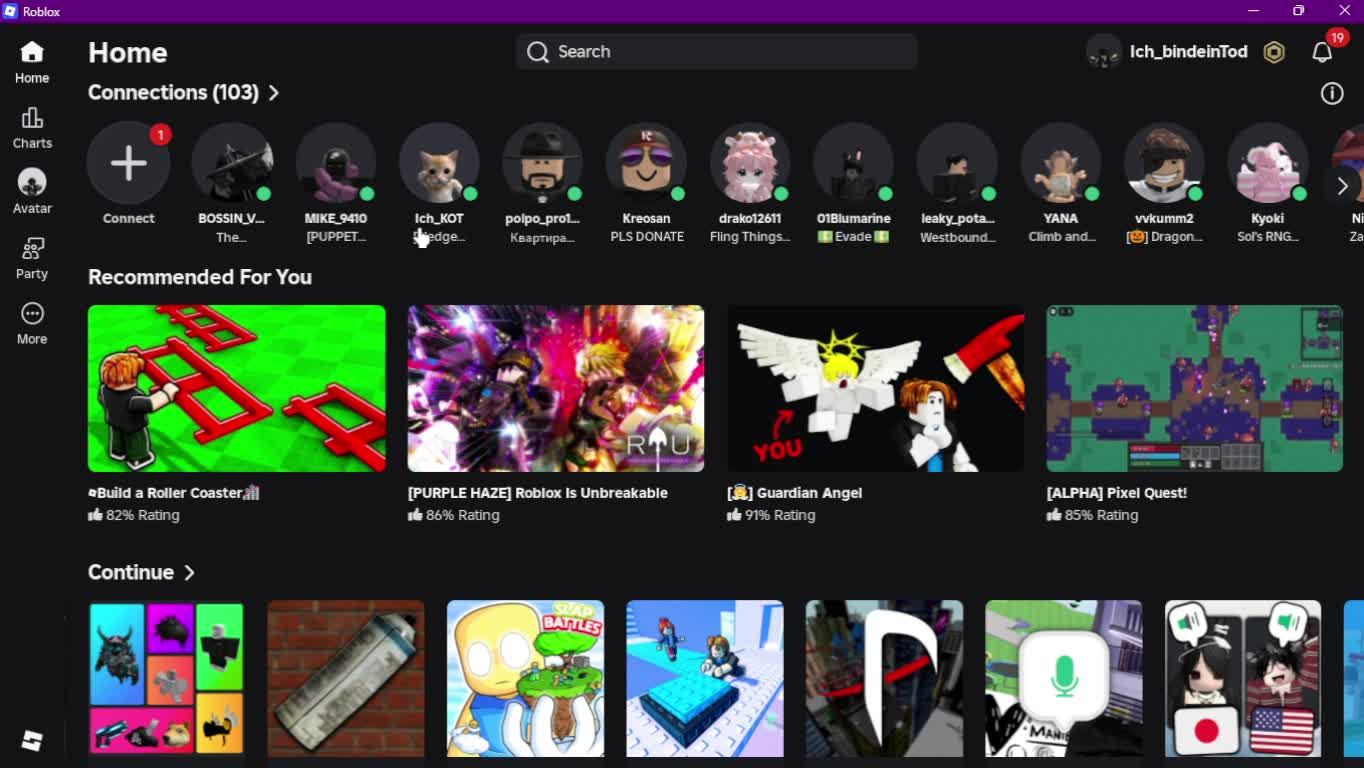Open profile avatar next to Ich_bindeinTod
The image size is (1364, 768).
(x=1104, y=52)
